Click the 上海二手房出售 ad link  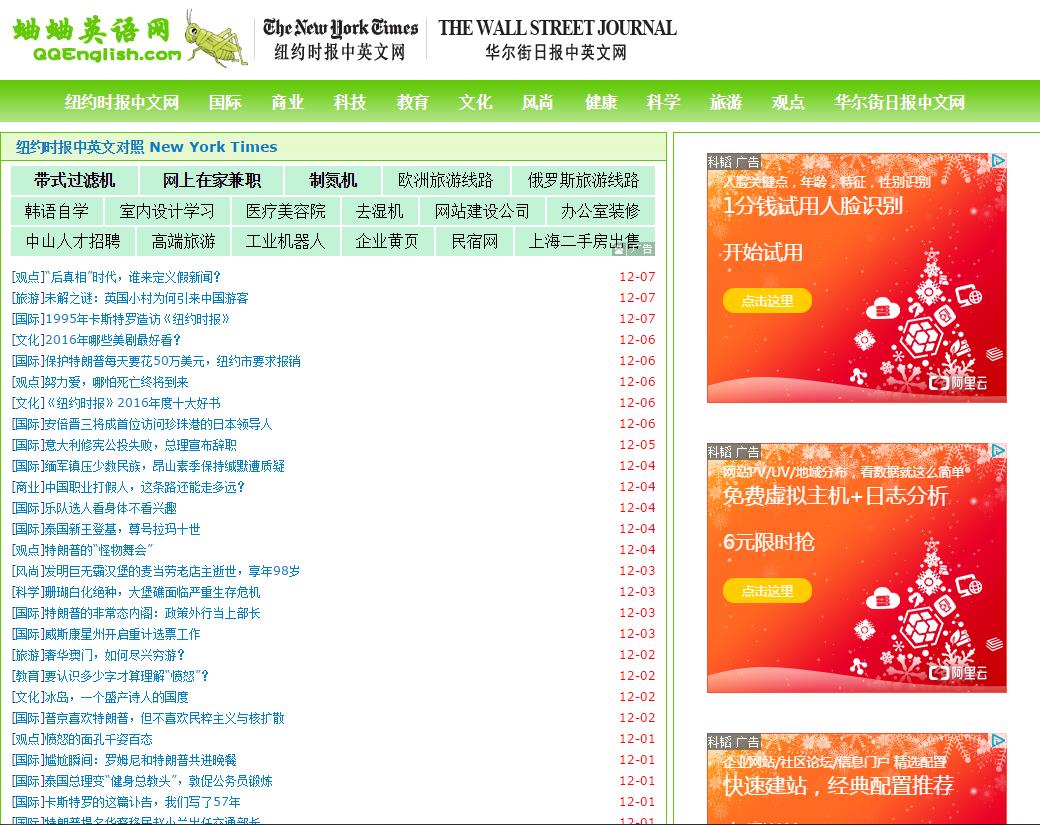tap(584, 241)
